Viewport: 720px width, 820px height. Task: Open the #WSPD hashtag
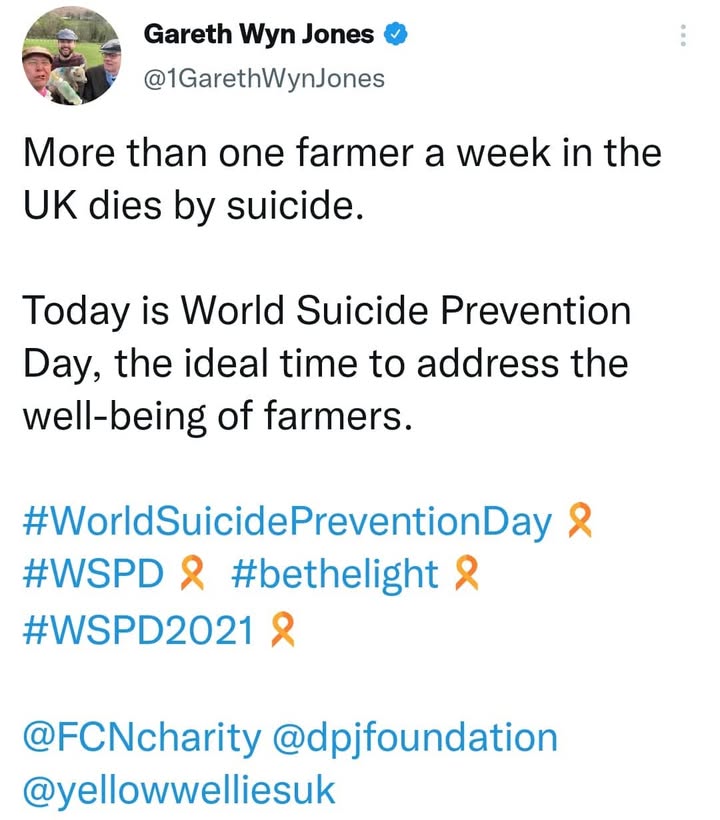point(93,574)
